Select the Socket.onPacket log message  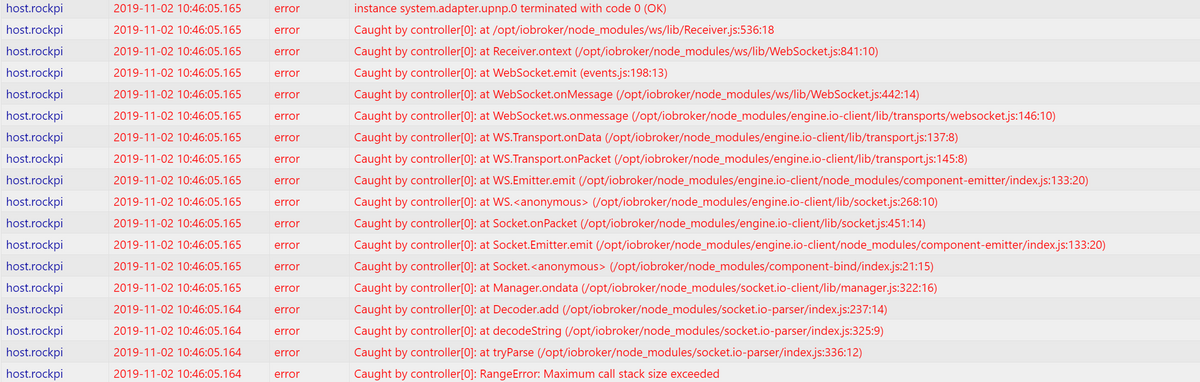pyautogui.click(x=640, y=223)
